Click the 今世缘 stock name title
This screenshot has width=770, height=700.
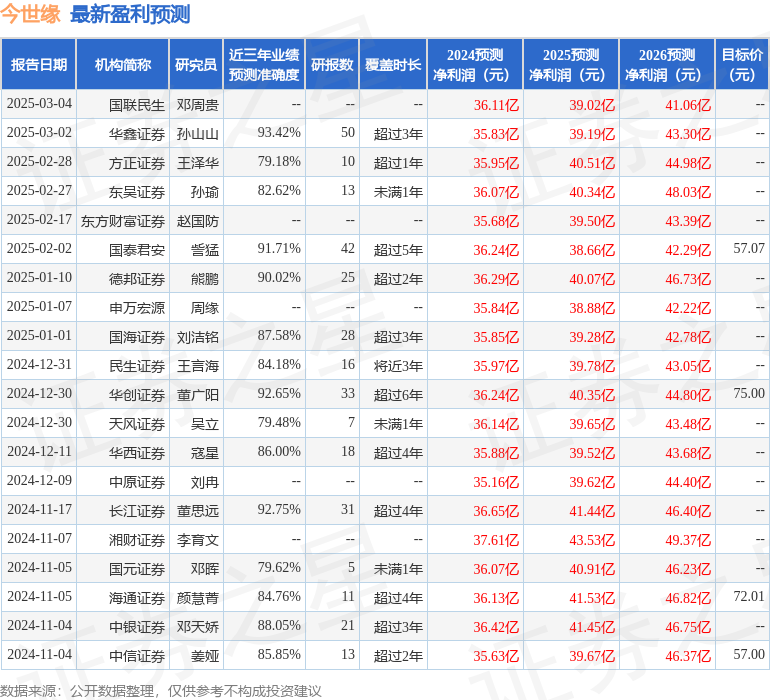[30, 14]
